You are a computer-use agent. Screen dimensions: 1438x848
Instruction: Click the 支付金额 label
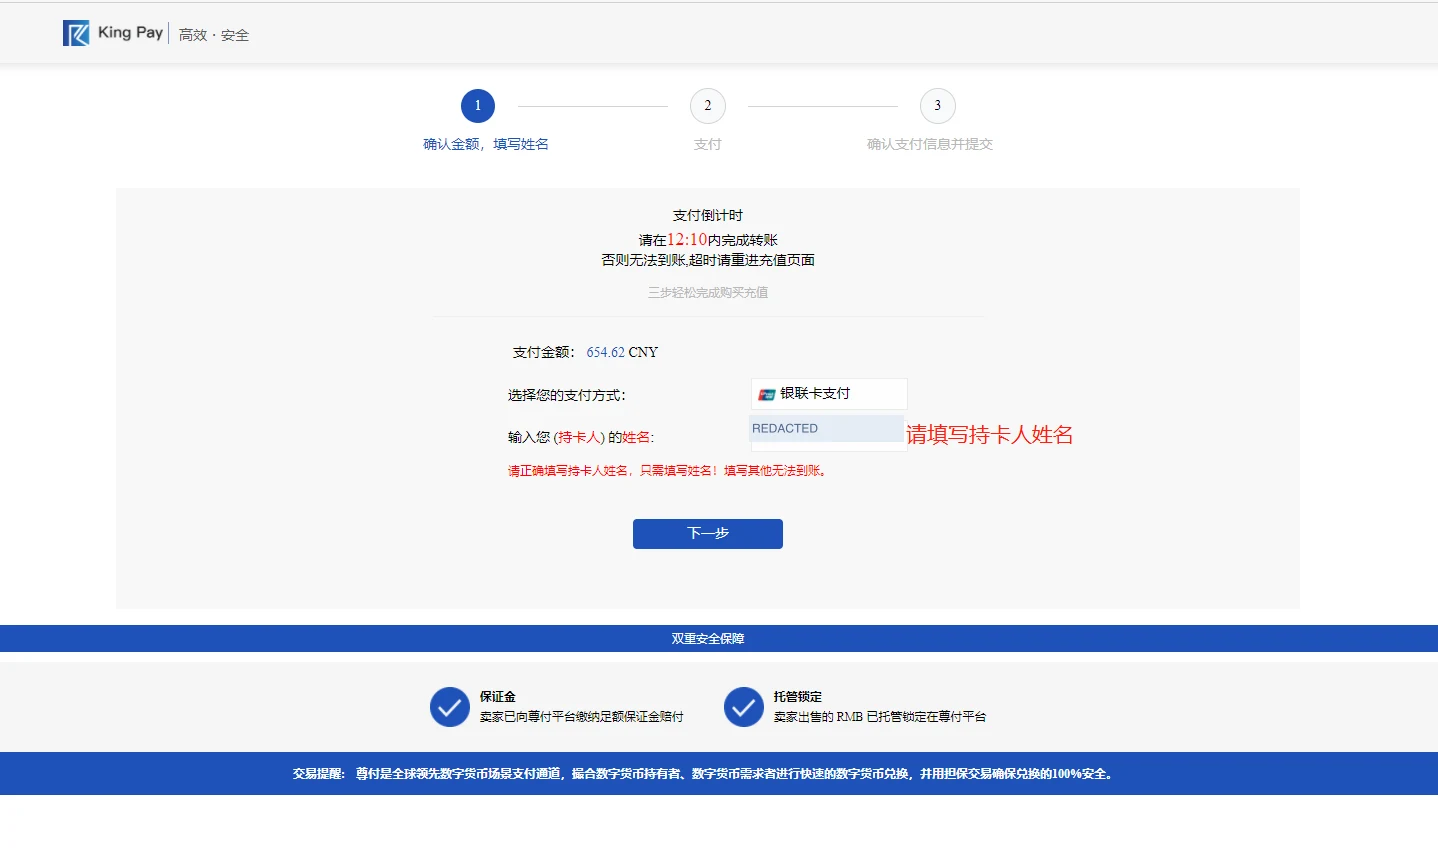pyautogui.click(x=544, y=352)
